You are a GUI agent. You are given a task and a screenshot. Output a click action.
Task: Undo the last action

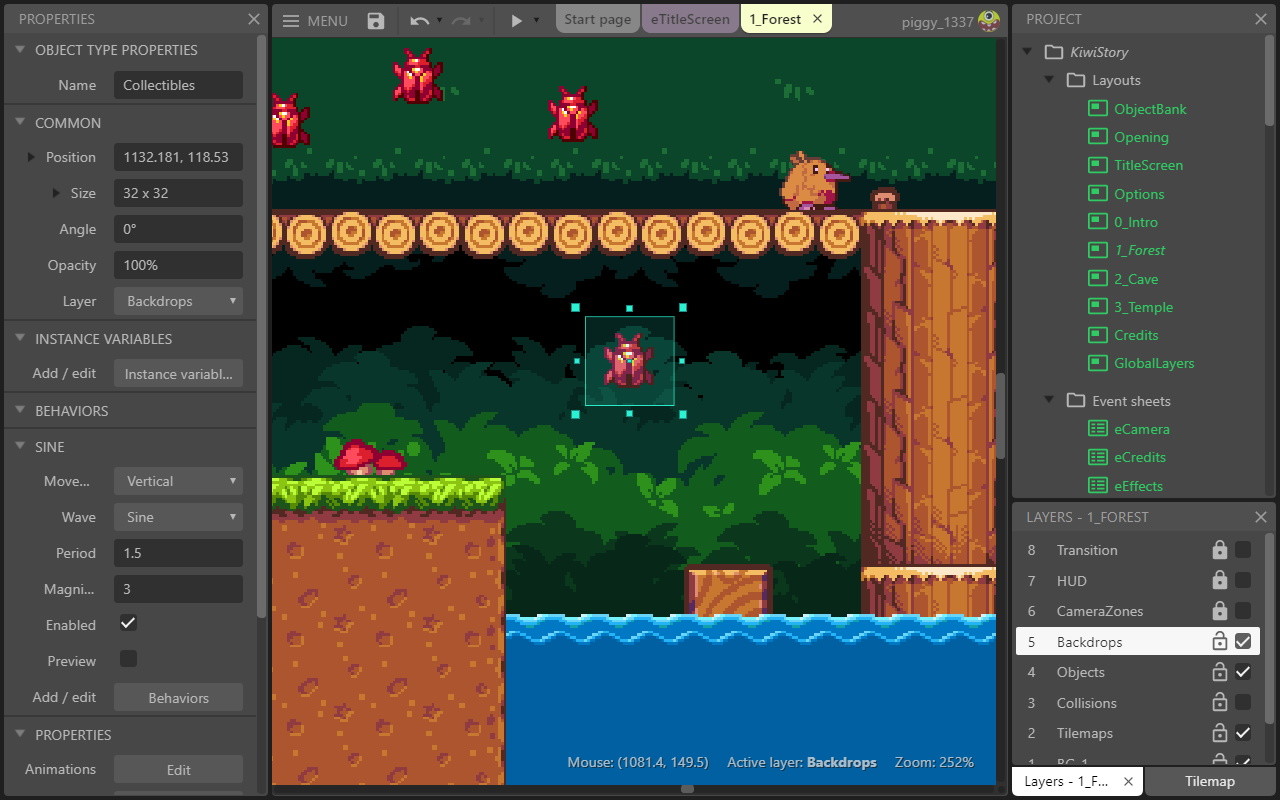coord(419,19)
